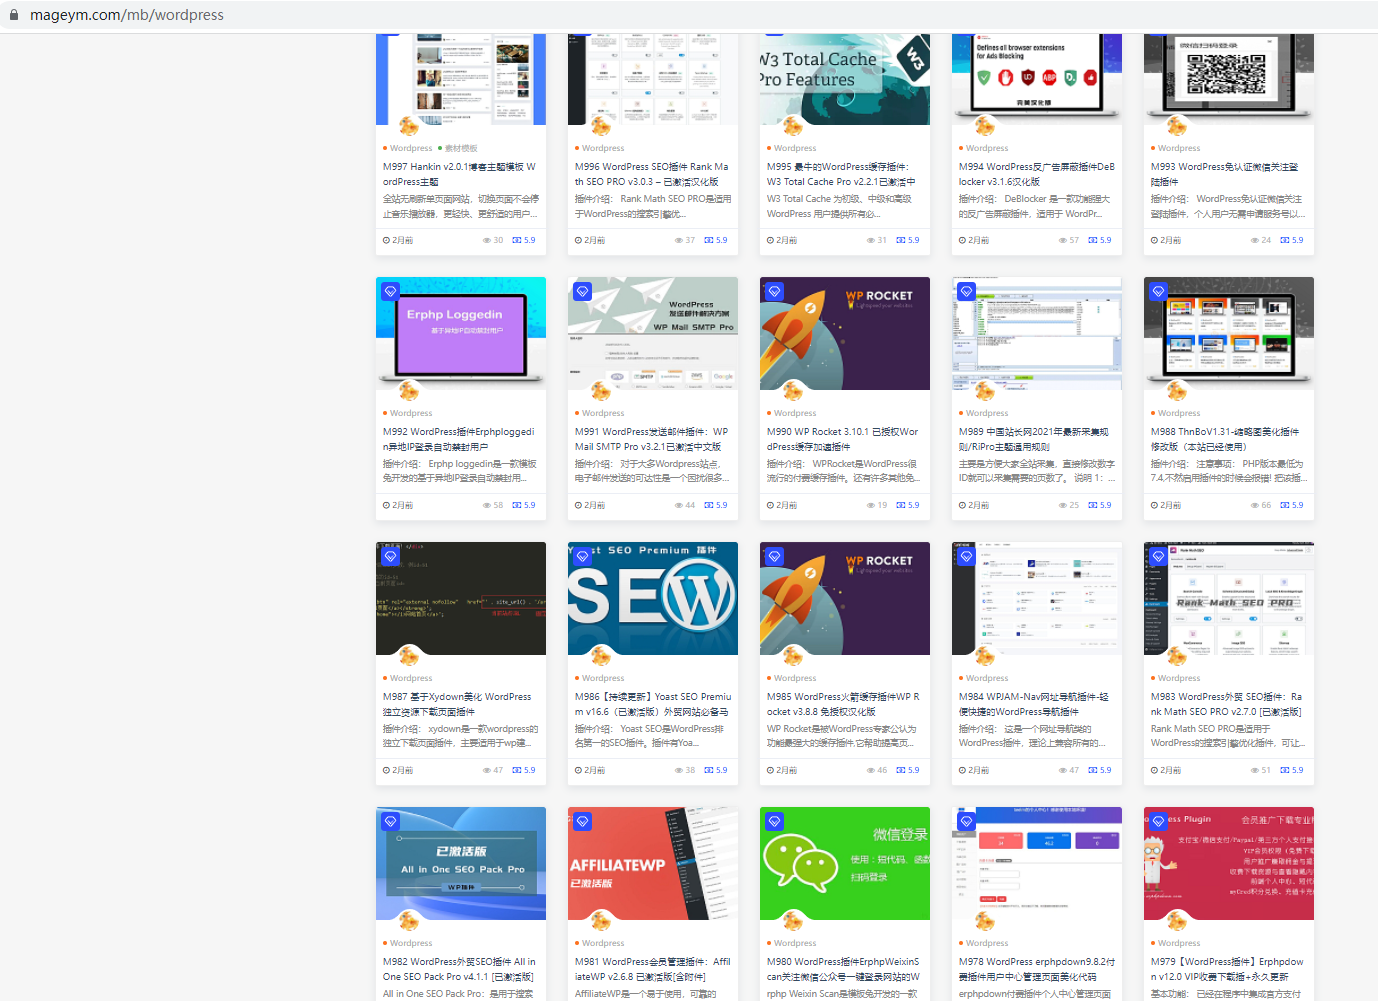Click the blue badge on M987 Xydown thumbnail

tap(391, 556)
